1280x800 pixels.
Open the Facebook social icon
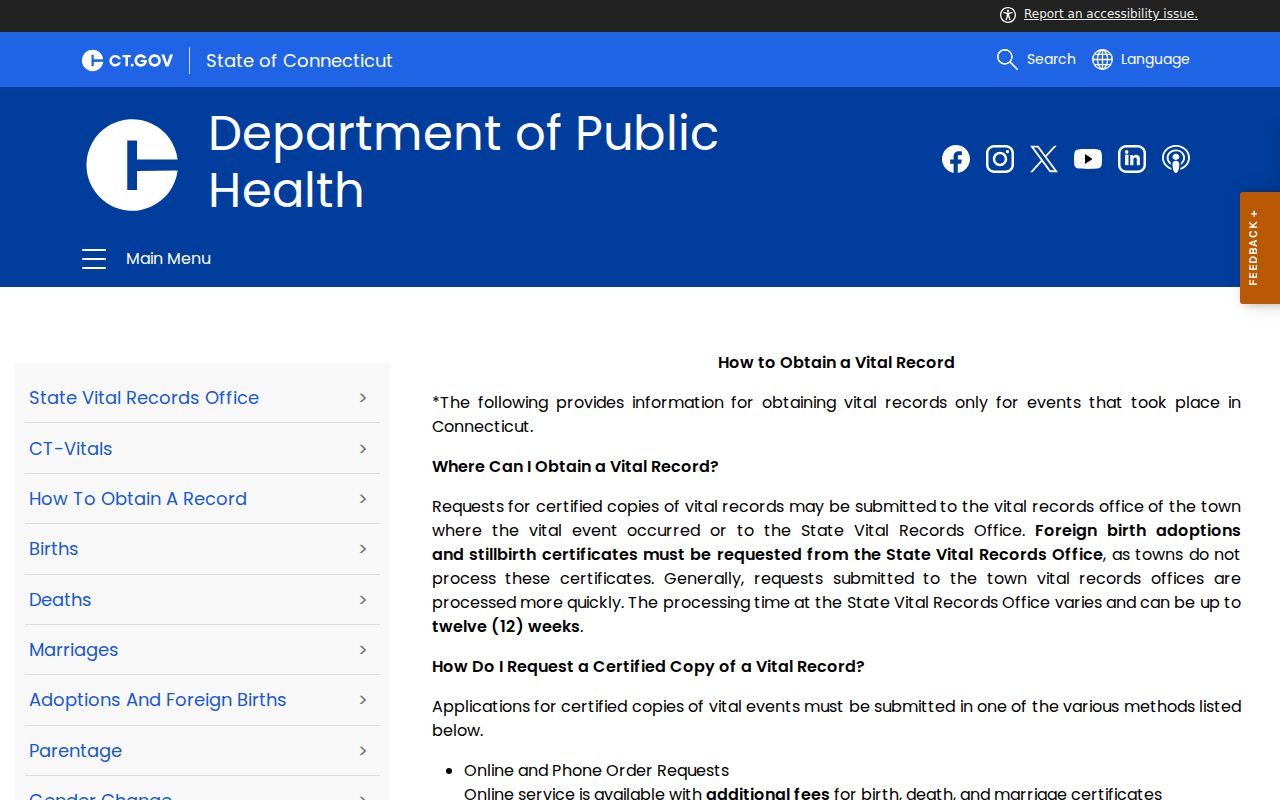[956, 159]
